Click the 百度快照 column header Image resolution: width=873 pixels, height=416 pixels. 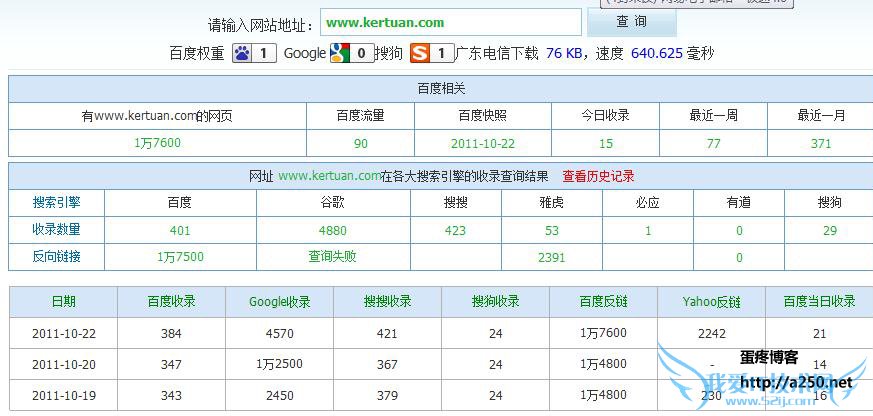click(x=483, y=116)
